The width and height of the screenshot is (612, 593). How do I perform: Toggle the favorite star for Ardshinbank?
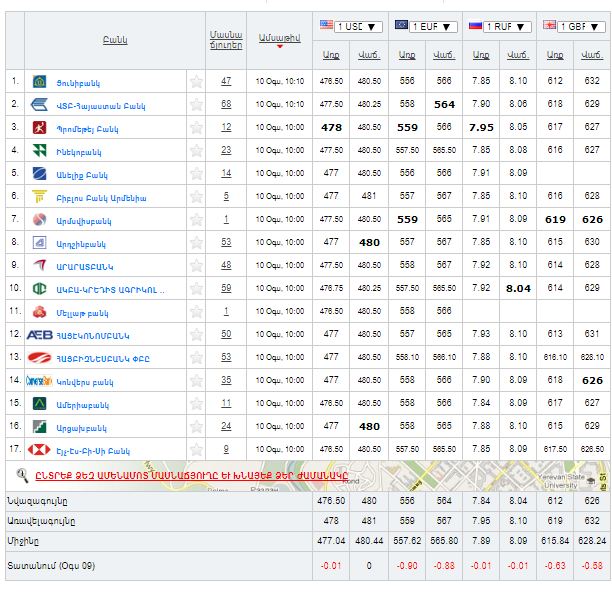pyautogui.click(x=196, y=242)
